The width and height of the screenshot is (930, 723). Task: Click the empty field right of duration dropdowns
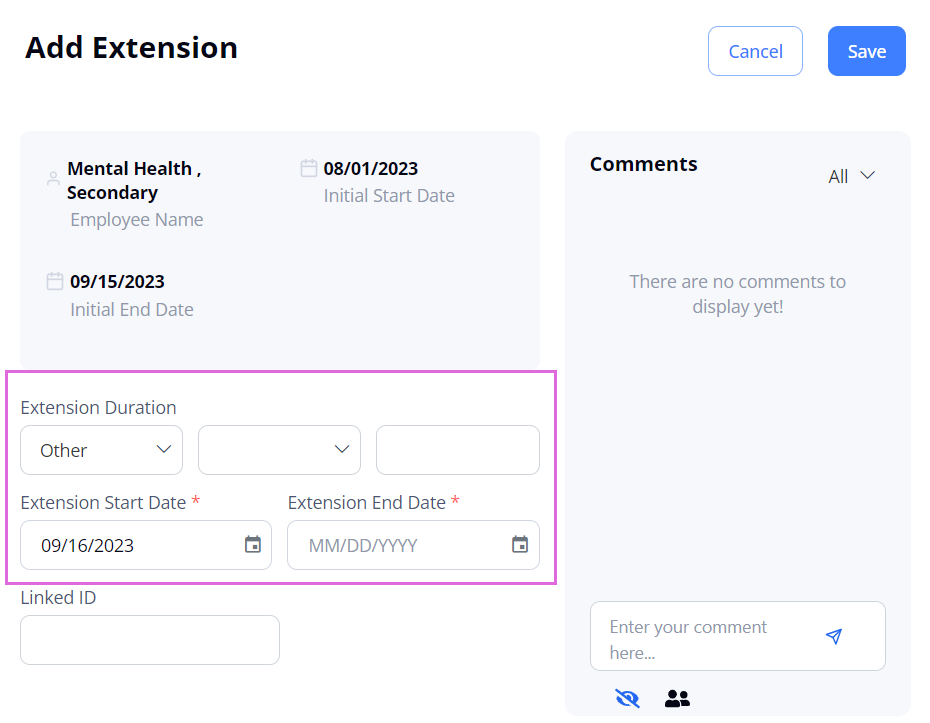point(457,450)
